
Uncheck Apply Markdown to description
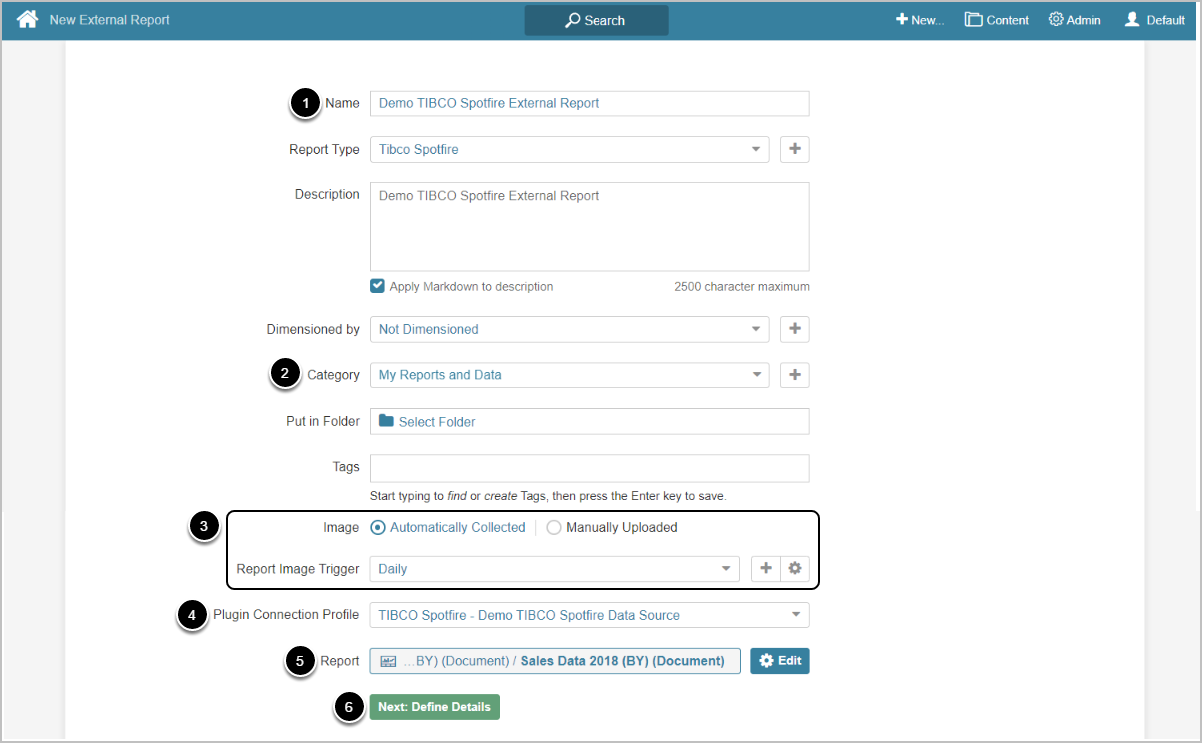point(377,286)
